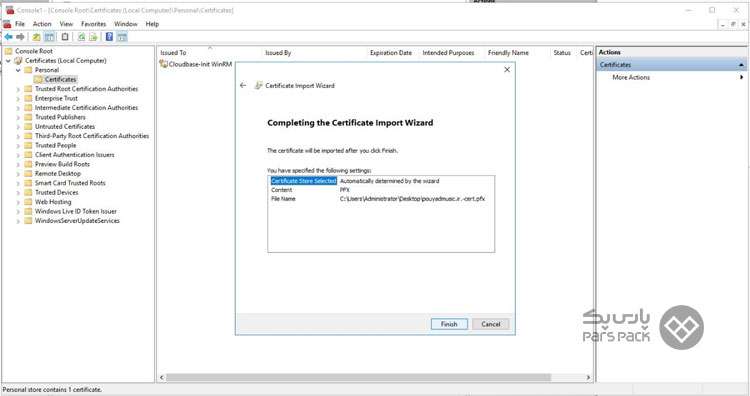Image resolution: width=750 pixels, height=396 pixels.
Task: Select the File Name settings row
Action: [381, 198]
